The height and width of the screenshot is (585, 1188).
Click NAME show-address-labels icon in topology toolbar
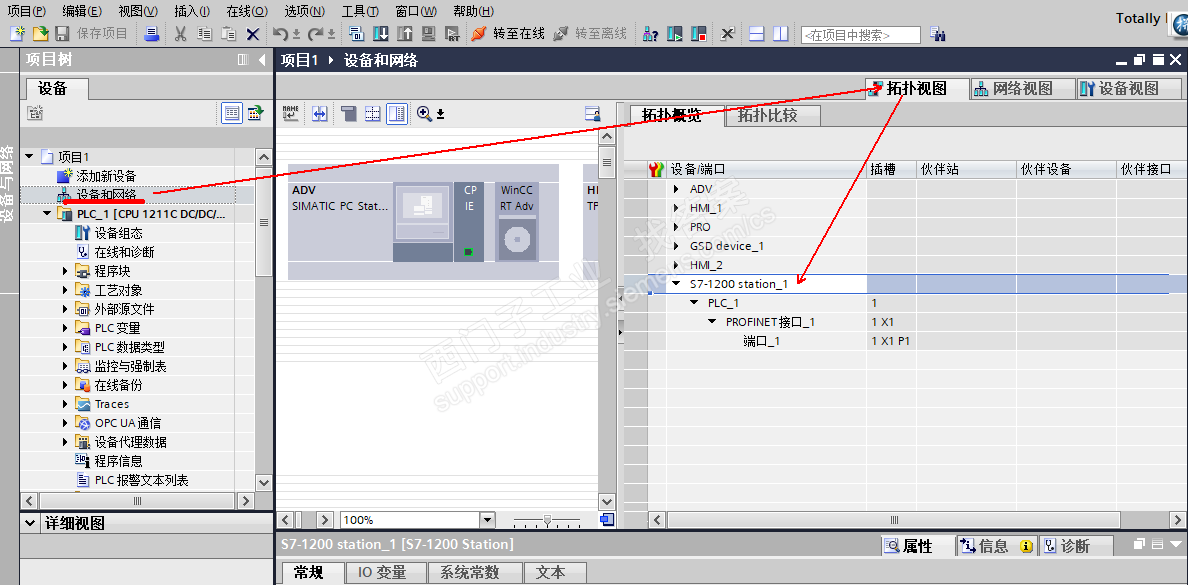point(290,114)
